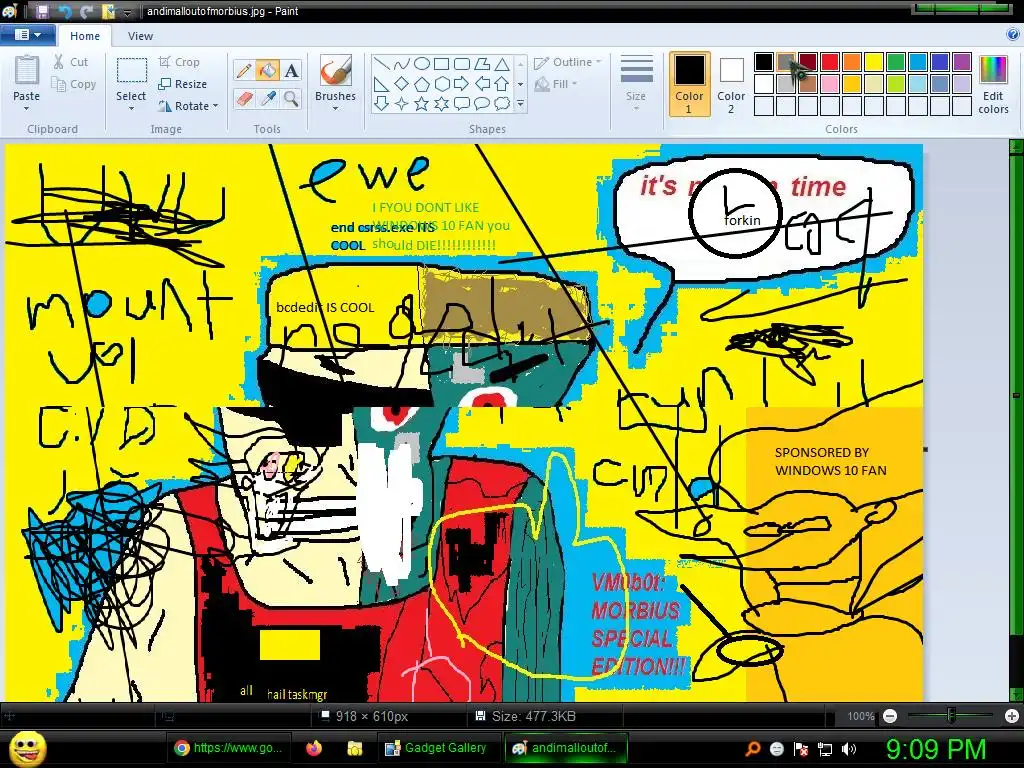
Task: Click the Undo arrow in title bar
Action: pyautogui.click(x=65, y=11)
